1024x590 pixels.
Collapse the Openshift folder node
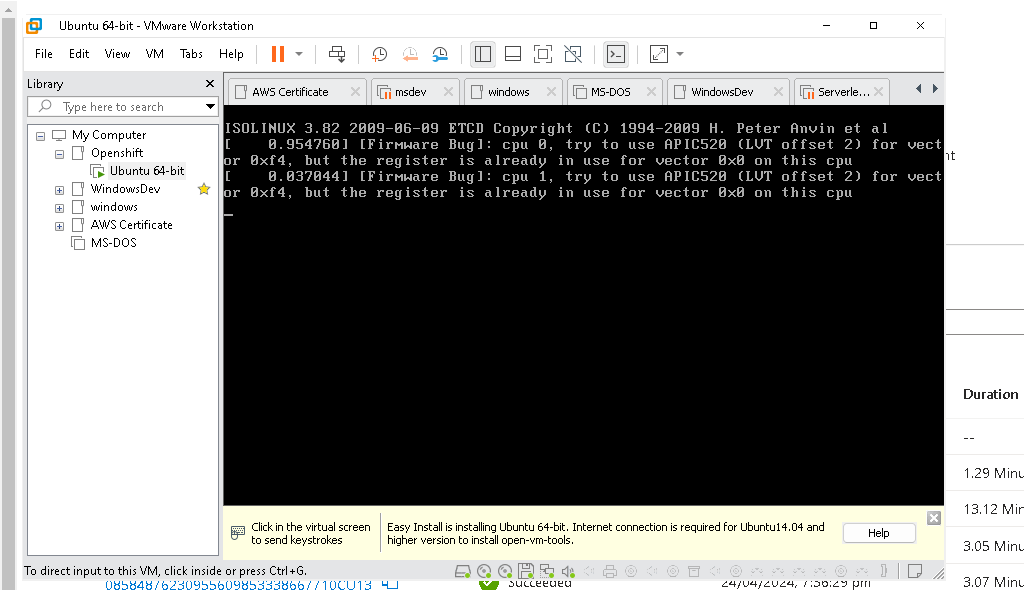pyautogui.click(x=59, y=154)
